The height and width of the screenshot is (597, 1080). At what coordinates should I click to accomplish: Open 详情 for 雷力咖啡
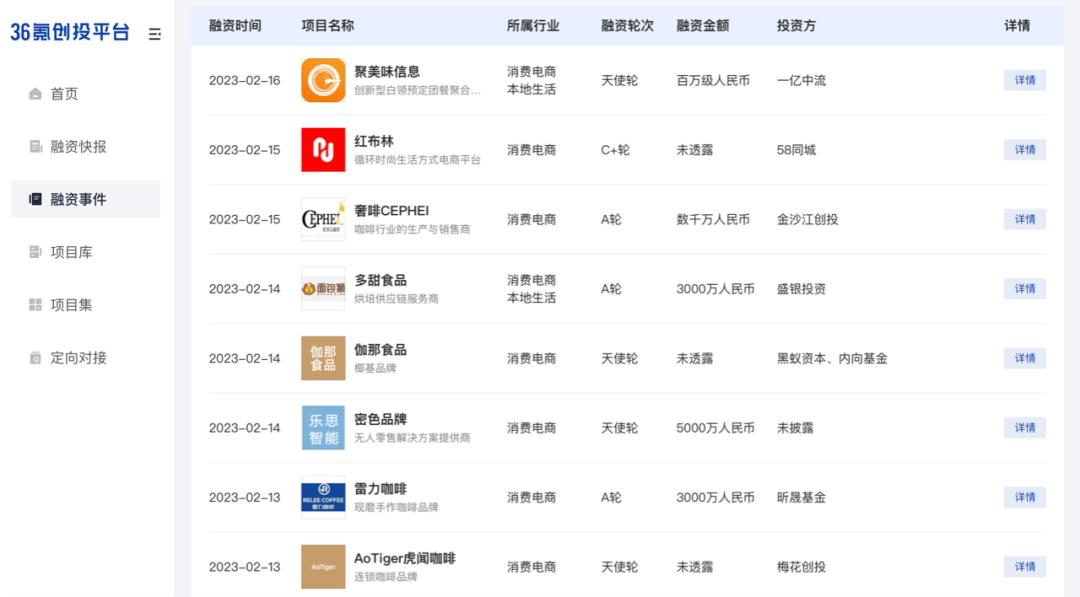[x=1024, y=497]
